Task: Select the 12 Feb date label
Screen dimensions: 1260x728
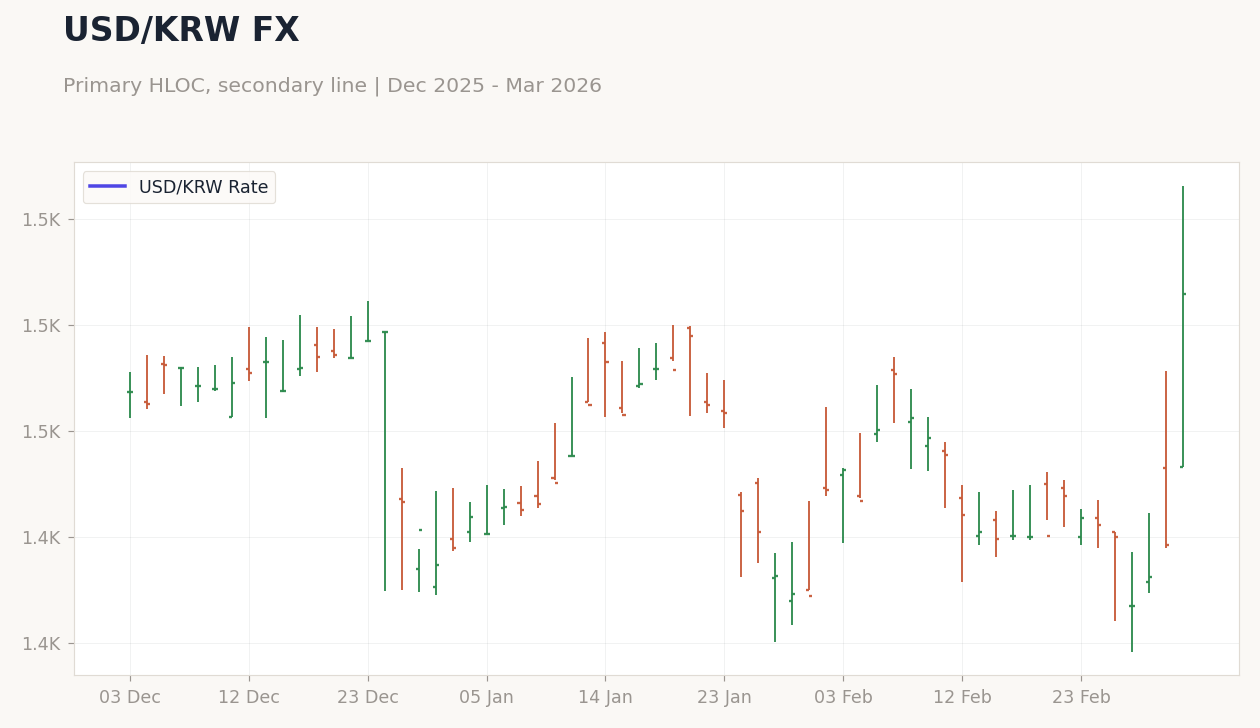Action: pyautogui.click(x=962, y=697)
